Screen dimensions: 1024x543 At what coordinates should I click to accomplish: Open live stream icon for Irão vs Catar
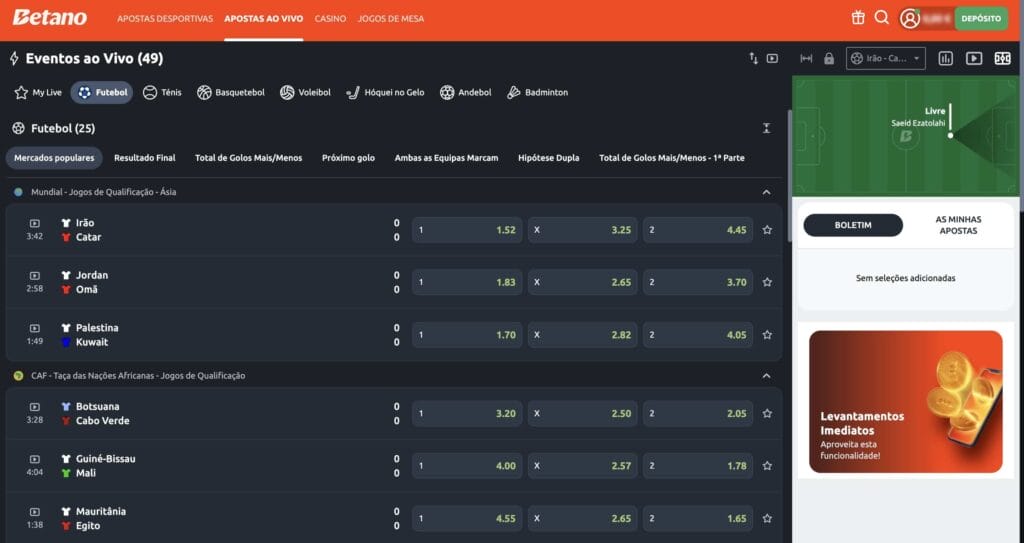pos(35,223)
